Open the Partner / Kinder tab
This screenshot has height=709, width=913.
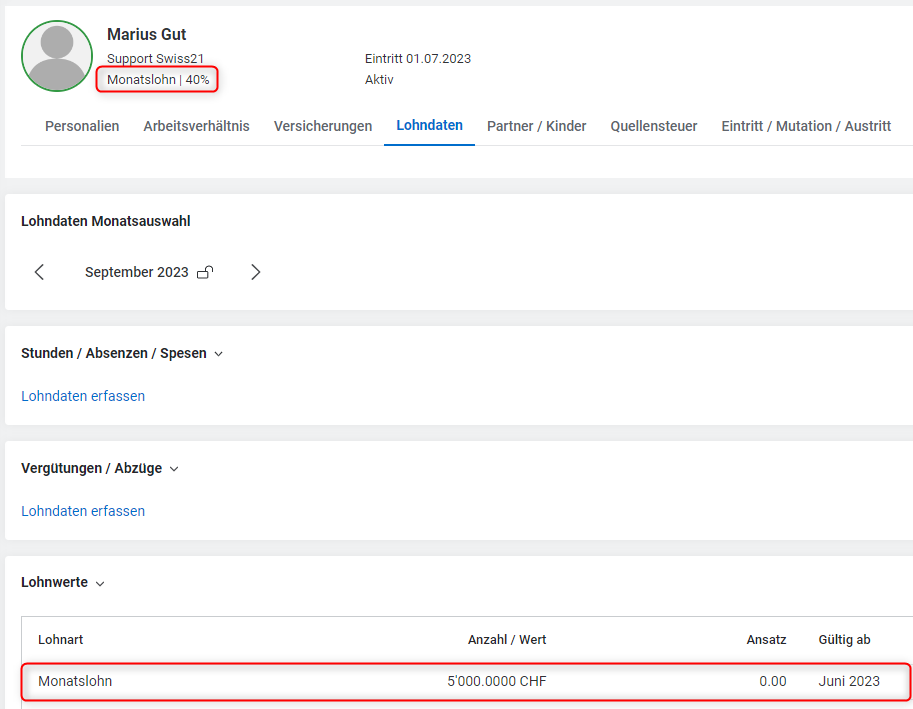pos(536,126)
